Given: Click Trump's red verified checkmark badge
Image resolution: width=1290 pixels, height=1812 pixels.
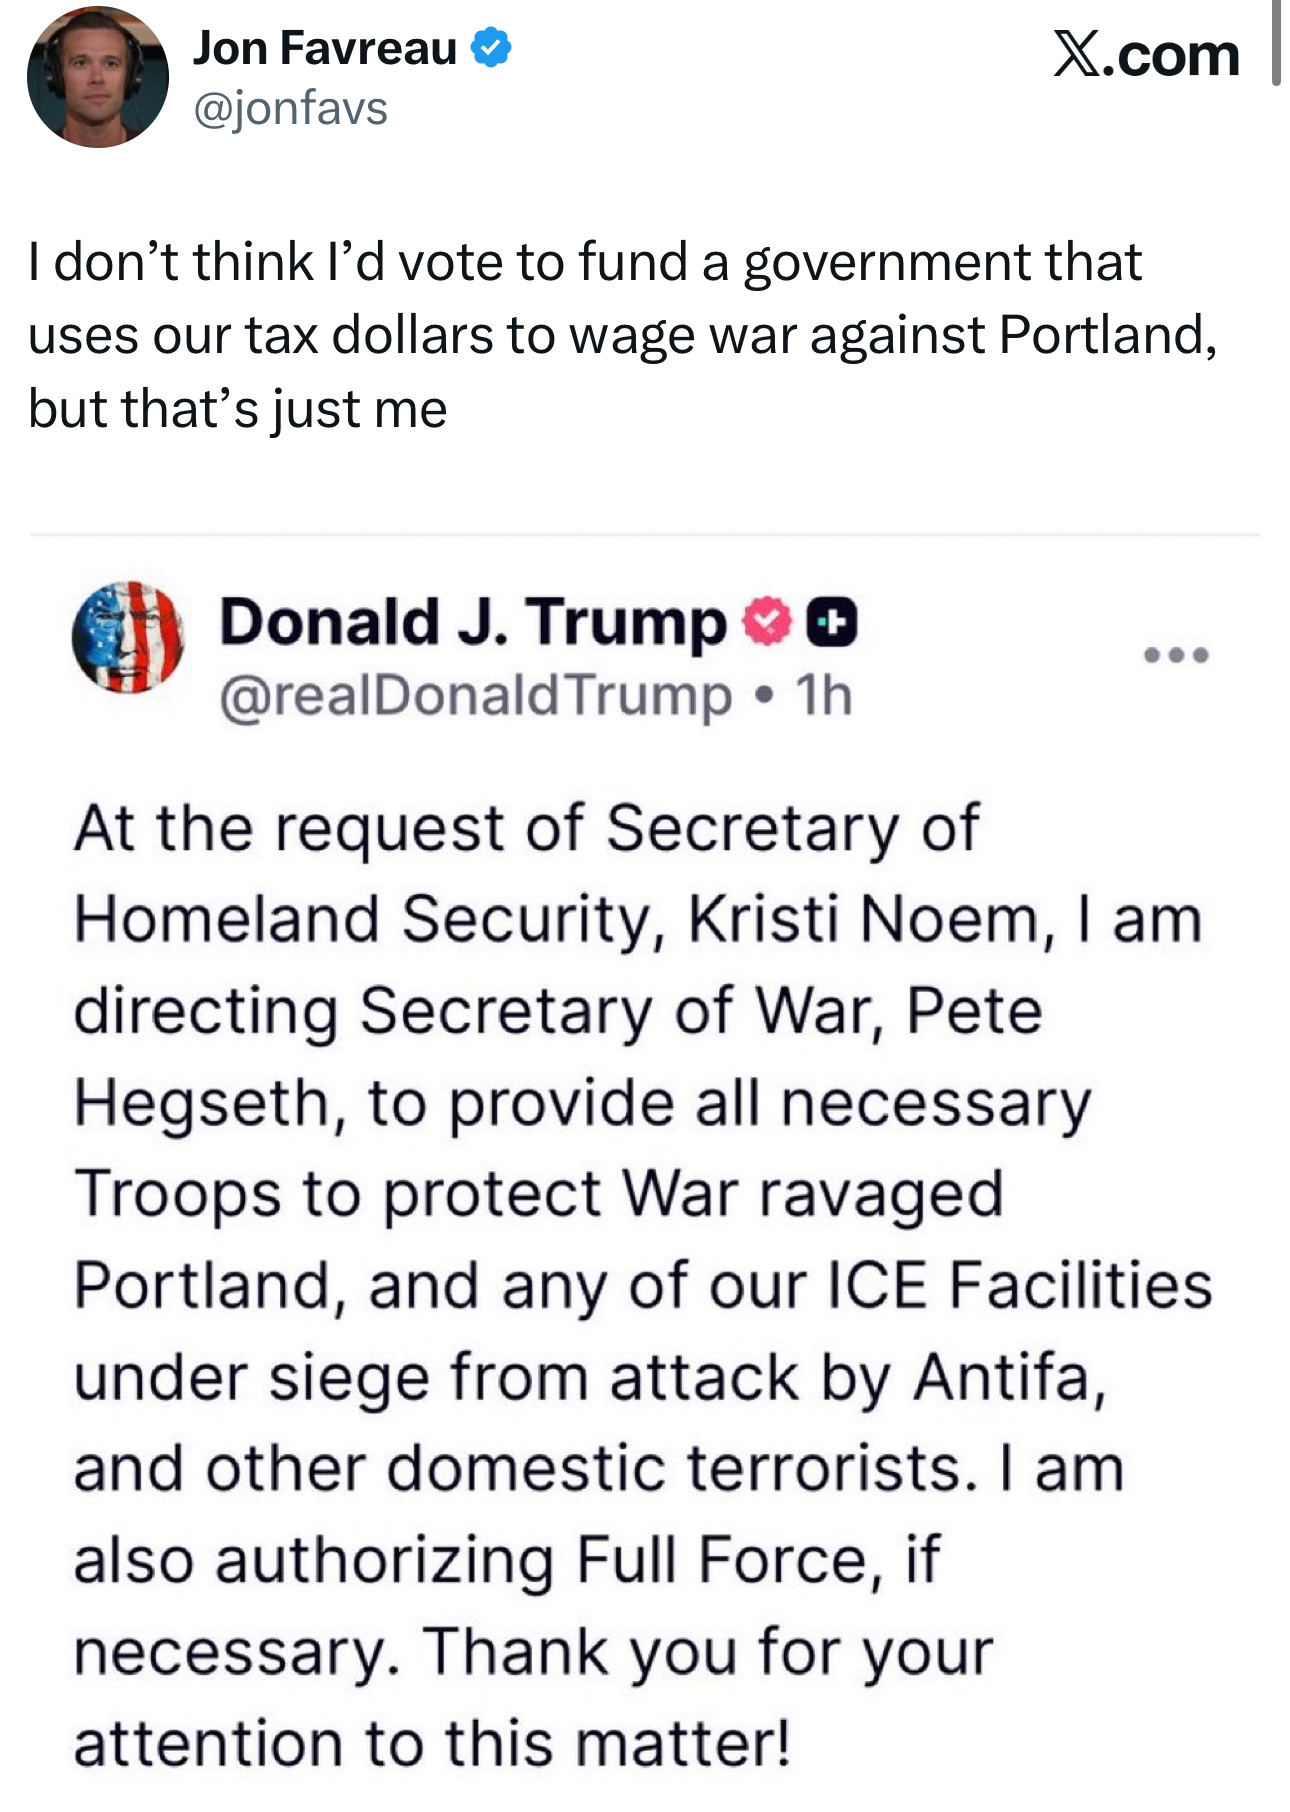Looking at the screenshot, I should [x=765, y=623].
